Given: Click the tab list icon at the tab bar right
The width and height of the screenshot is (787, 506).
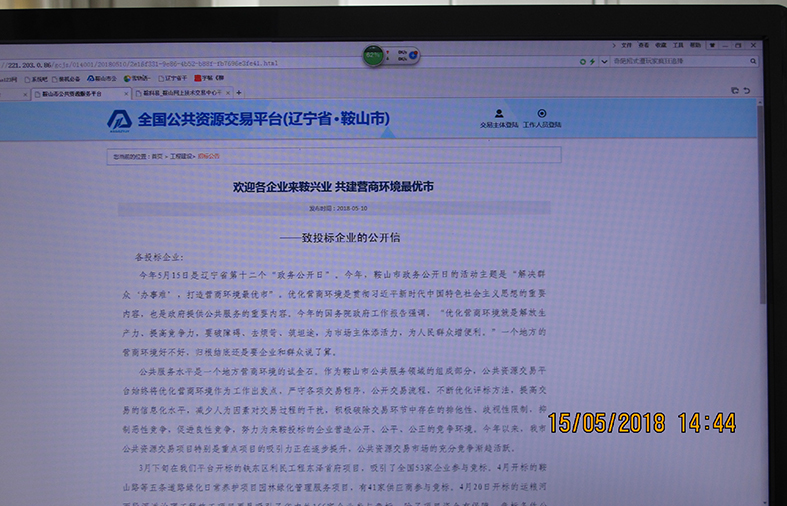Looking at the screenshot, I should (733, 90).
